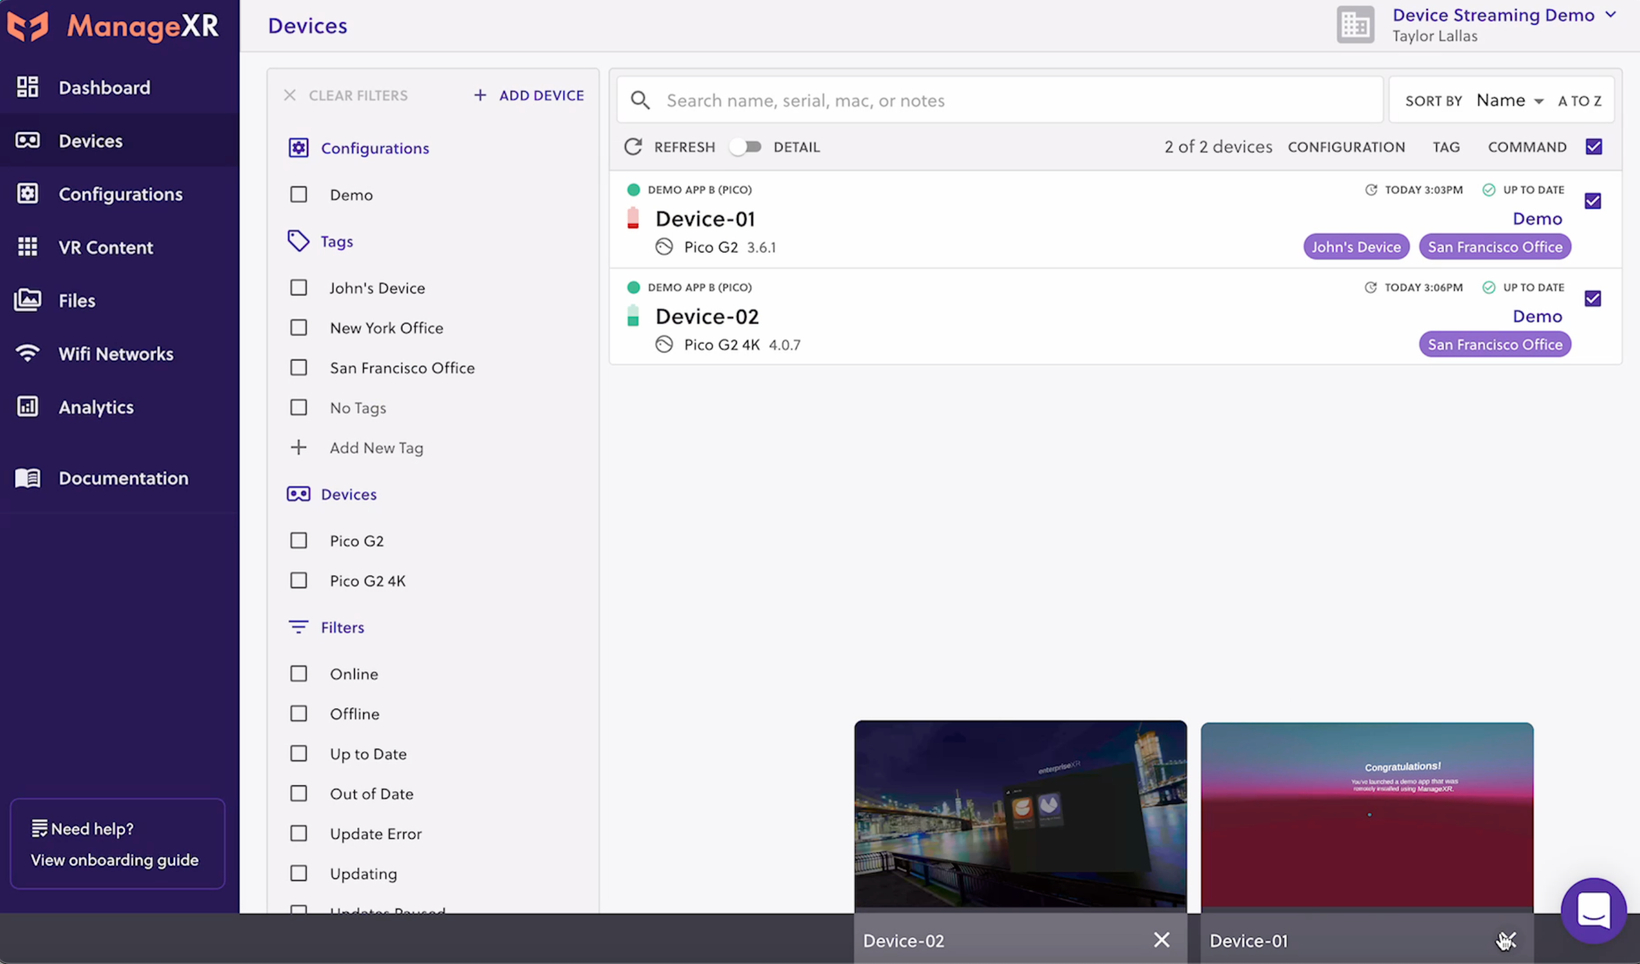Click the Configurations filter gear icon

click(298, 148)
